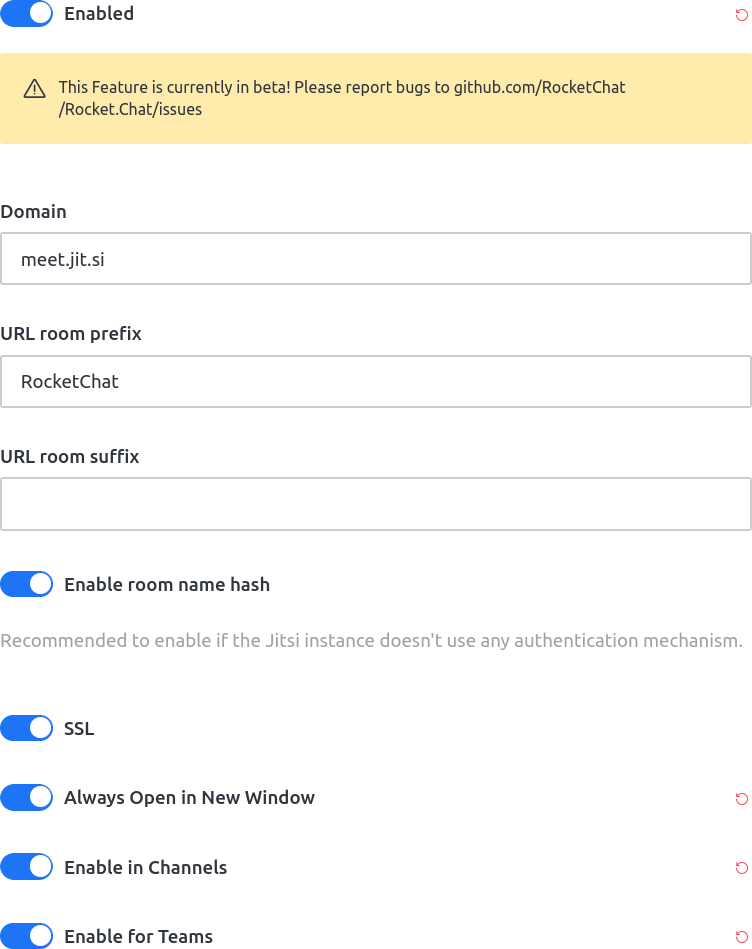Reset Enable for Teams setting
The height and width of the screenshot is (949, 752).
741,937
